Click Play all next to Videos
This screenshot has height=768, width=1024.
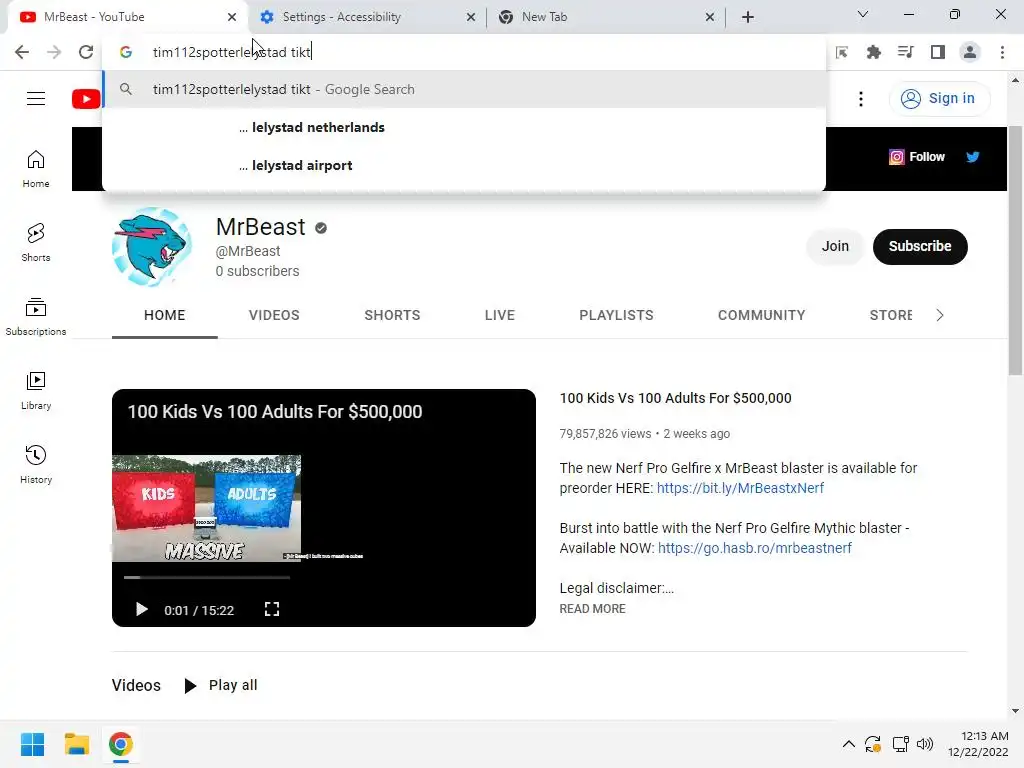click(221, 686)
